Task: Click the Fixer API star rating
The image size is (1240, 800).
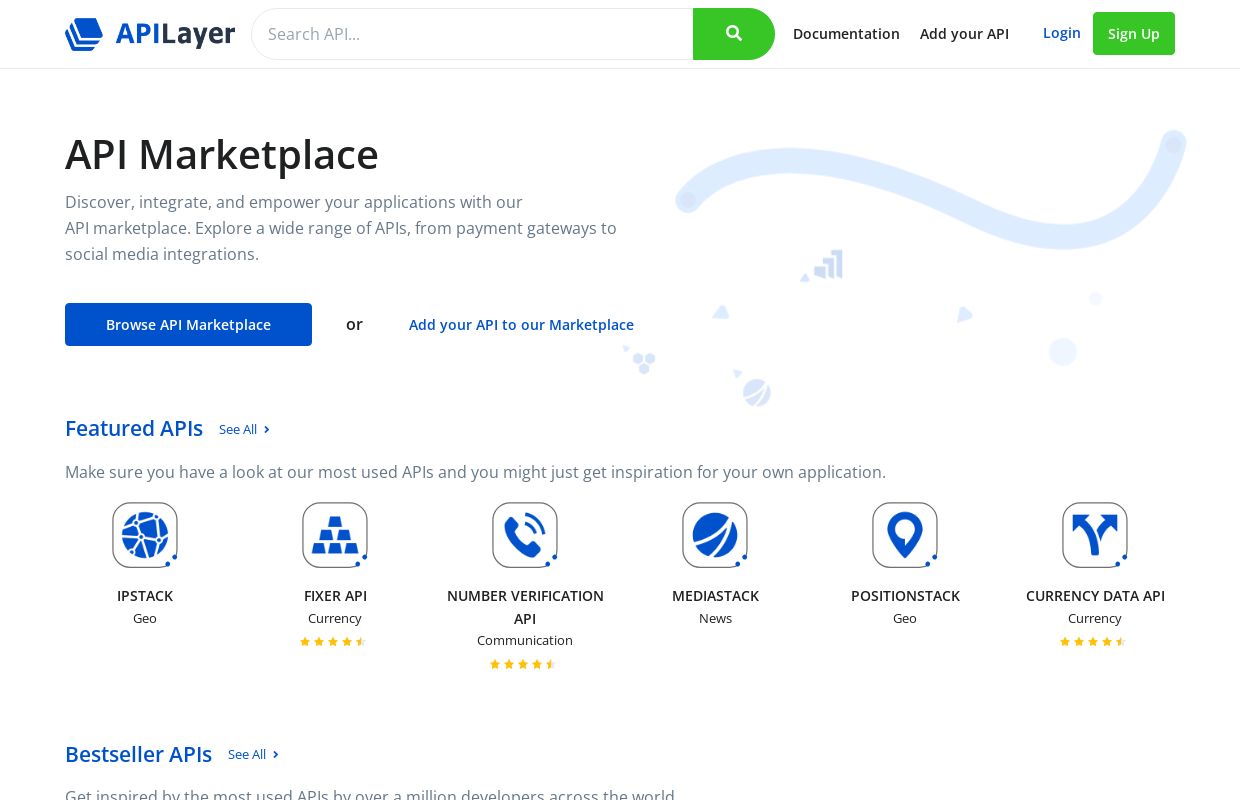Action: point(333,642)
